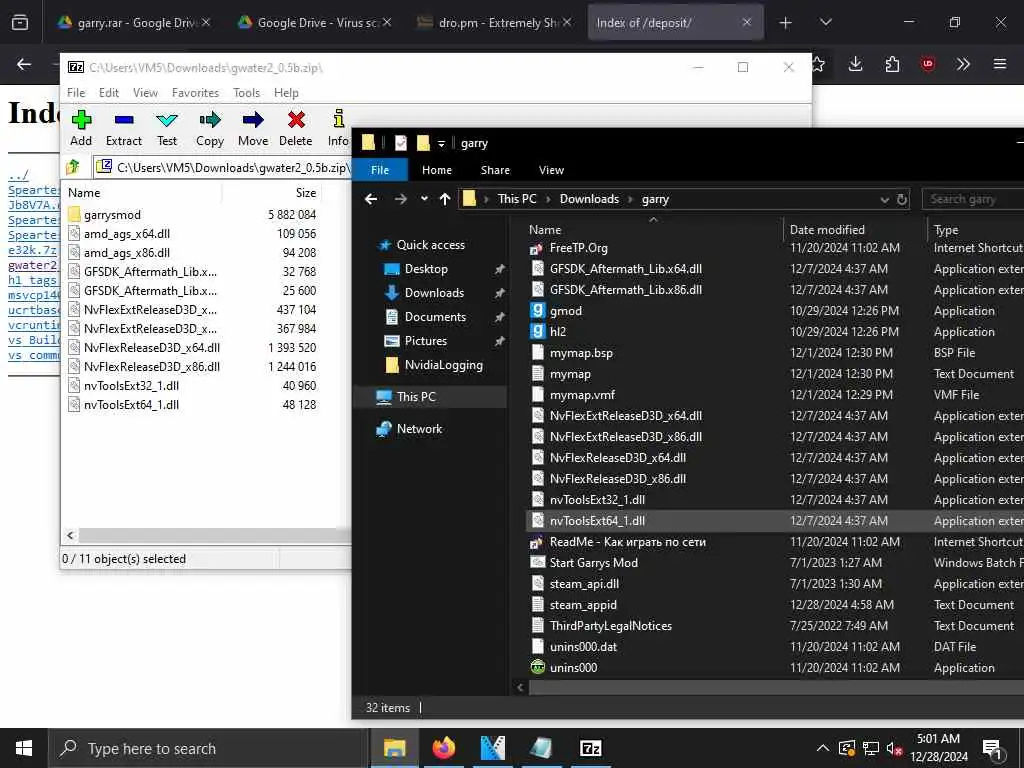Screen dimensions: 1024x768
Task: Open Firefox downloads panel icon
Action: coord(855,64)
